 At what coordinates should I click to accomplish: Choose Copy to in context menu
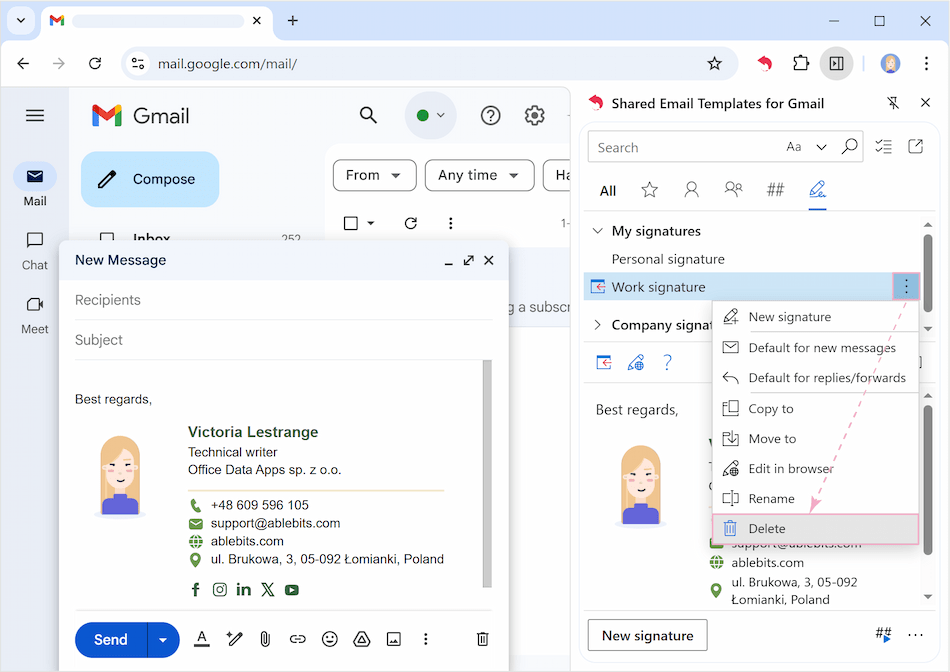point(815,409)
